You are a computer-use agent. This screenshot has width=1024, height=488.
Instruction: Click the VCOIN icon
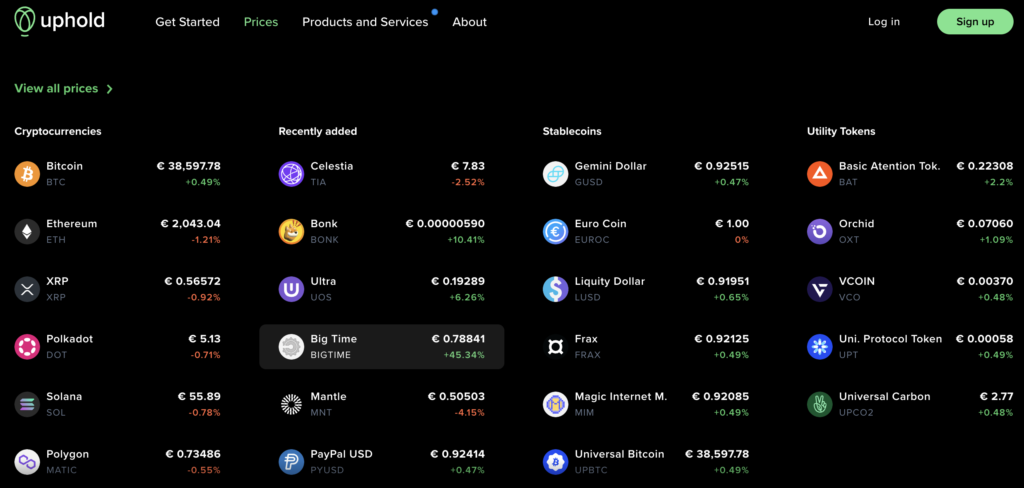point(820,289)
